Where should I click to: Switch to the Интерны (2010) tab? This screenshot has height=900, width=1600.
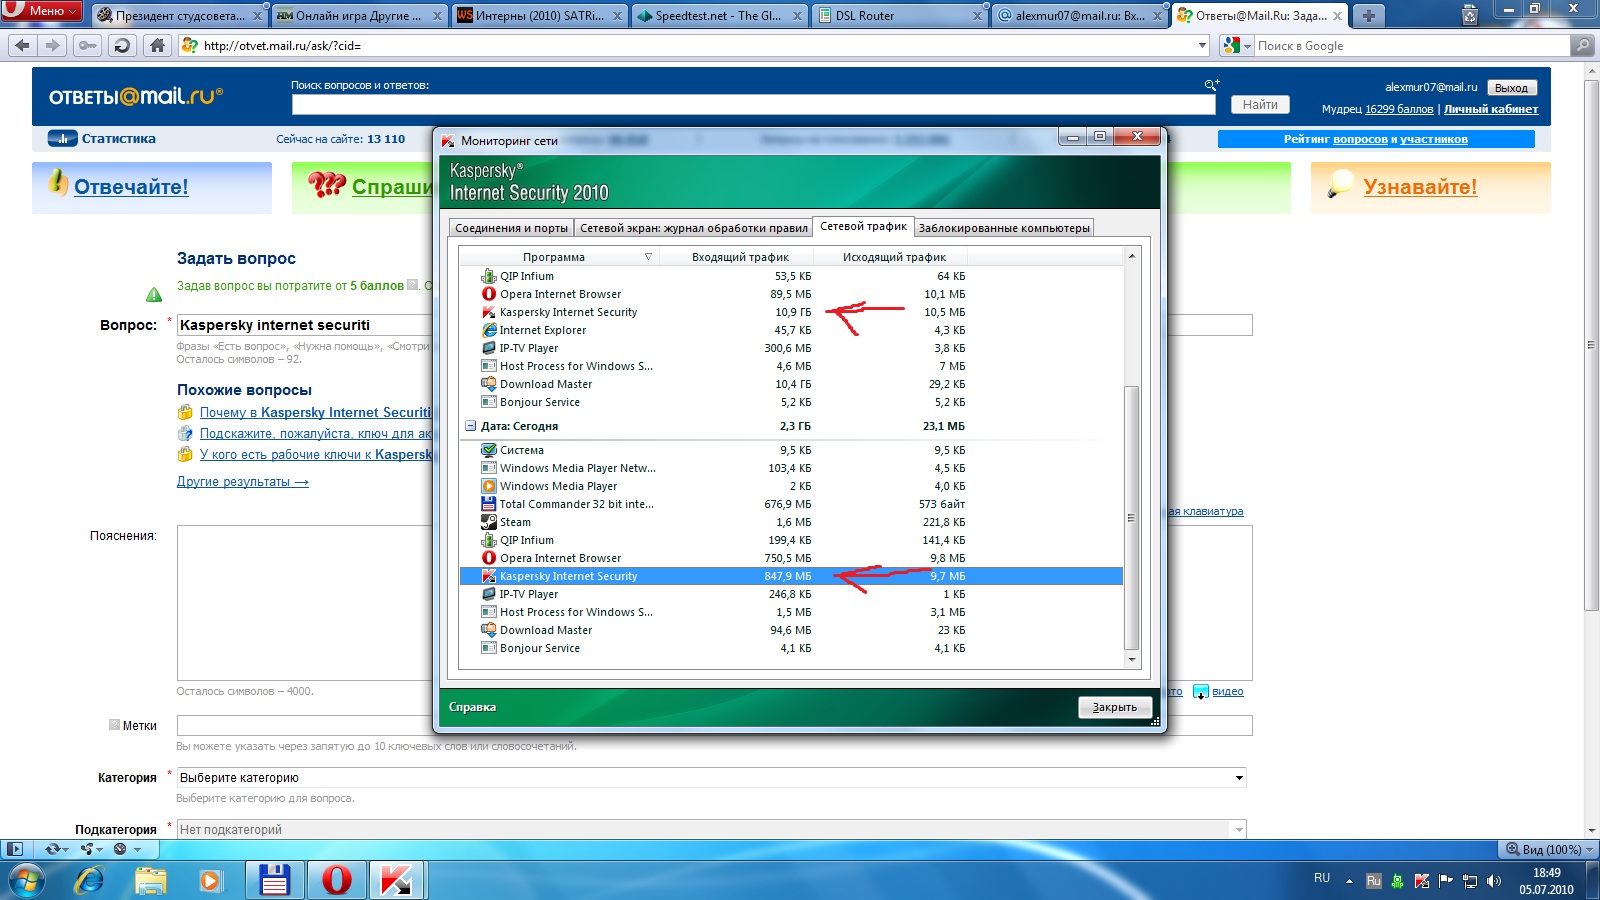(540, 15)
